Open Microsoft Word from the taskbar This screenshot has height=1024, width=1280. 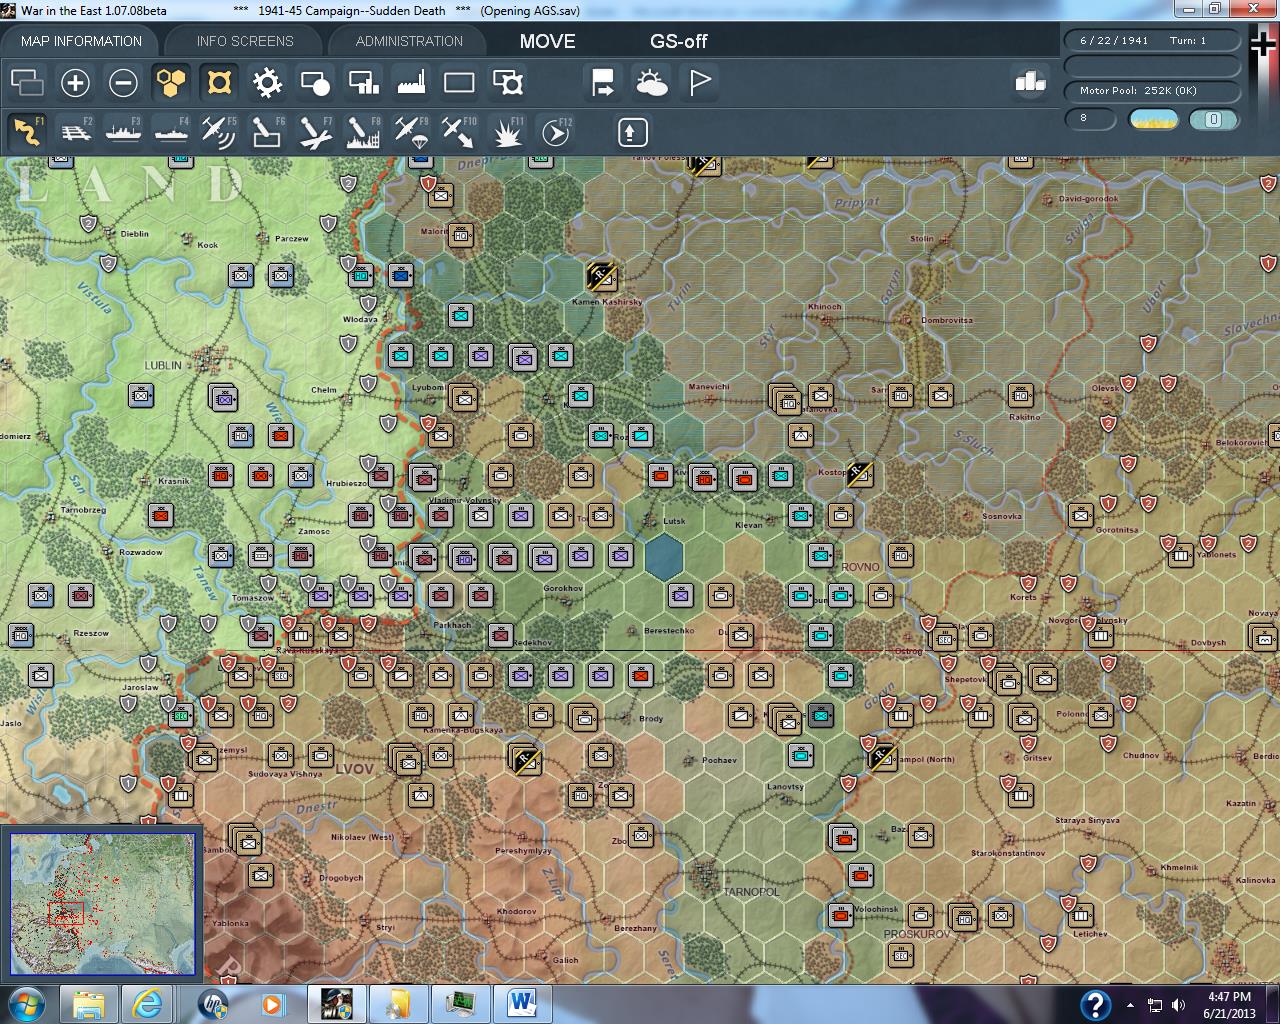coord(523,1004)
